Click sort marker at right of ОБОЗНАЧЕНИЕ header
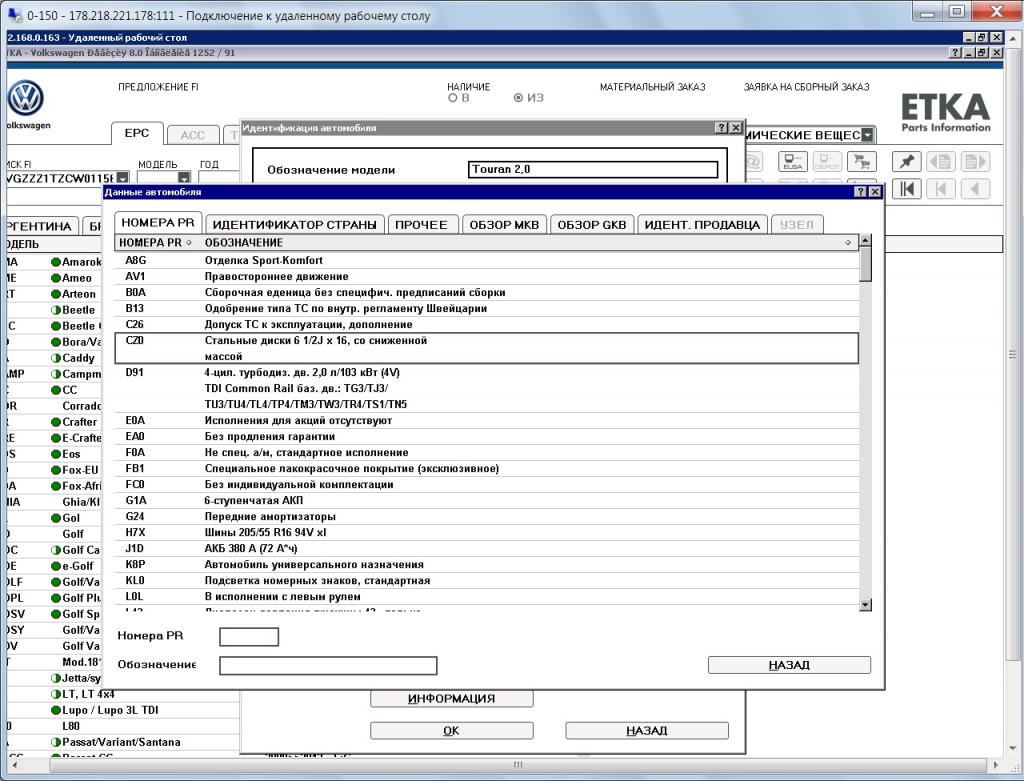Viewport: 1024px width, 781px height. tap(848, 242)
